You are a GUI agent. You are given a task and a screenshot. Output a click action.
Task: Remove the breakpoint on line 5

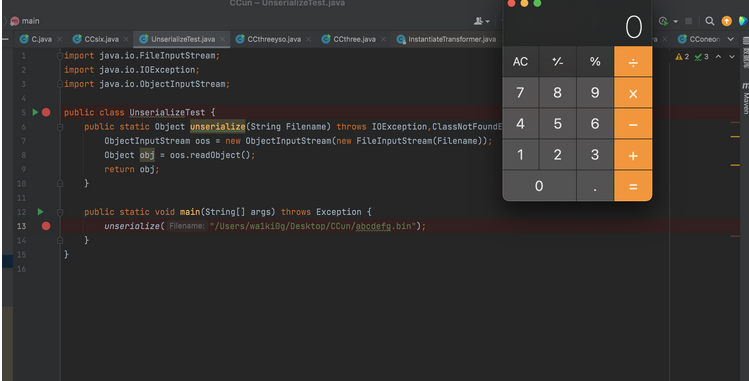(46, 112)
